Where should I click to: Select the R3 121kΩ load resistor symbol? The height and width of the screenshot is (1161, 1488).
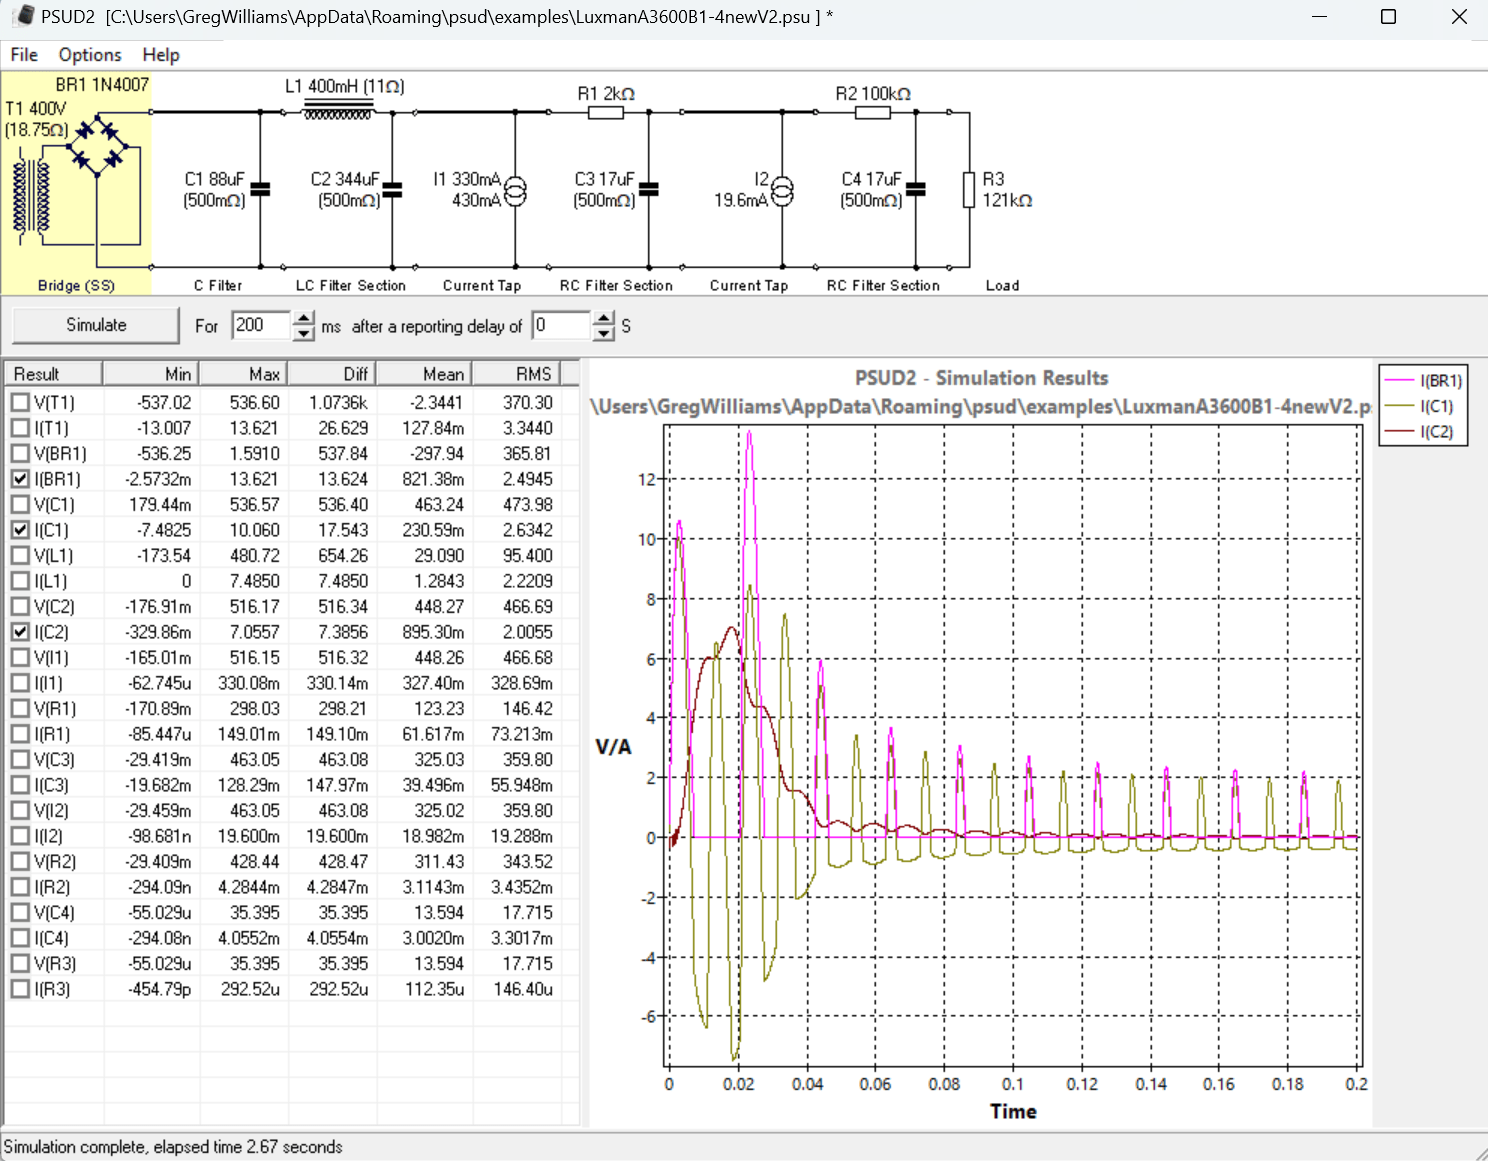click(x=969, y=190)
